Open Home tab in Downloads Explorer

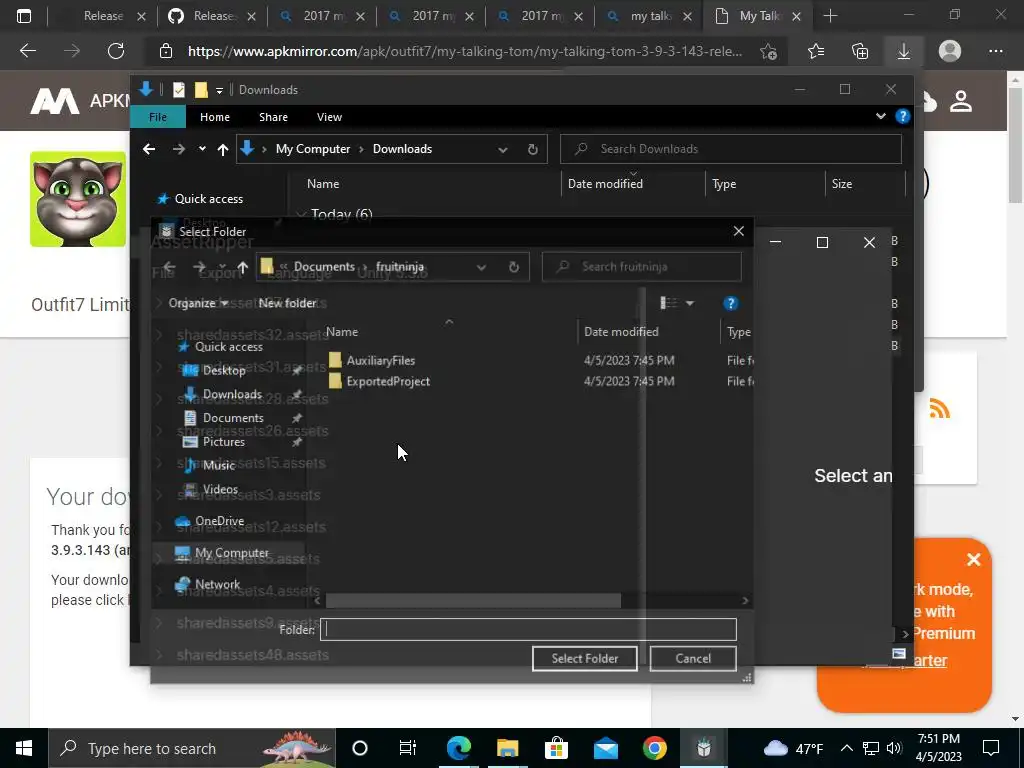point(215,117)
